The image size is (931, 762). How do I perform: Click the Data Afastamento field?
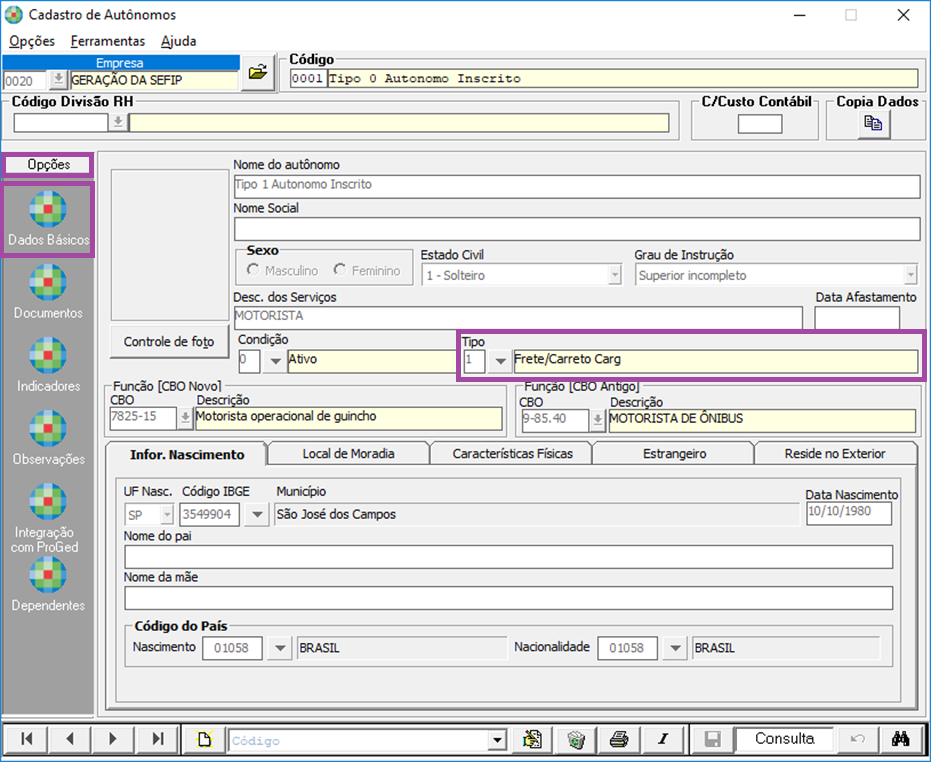[x=857, y=318]
